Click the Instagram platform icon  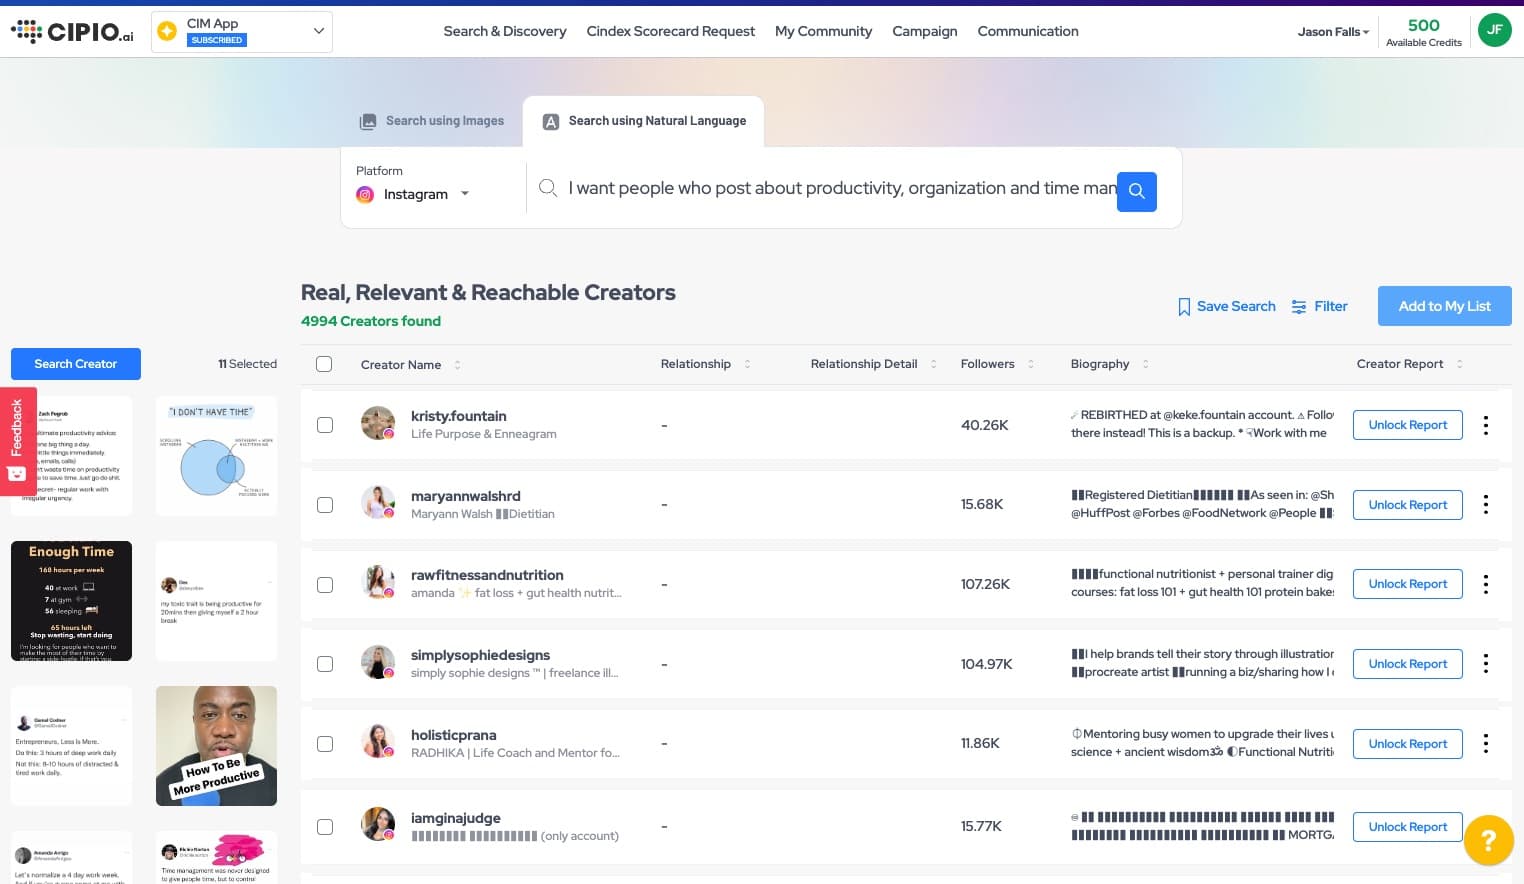(365, 195)
